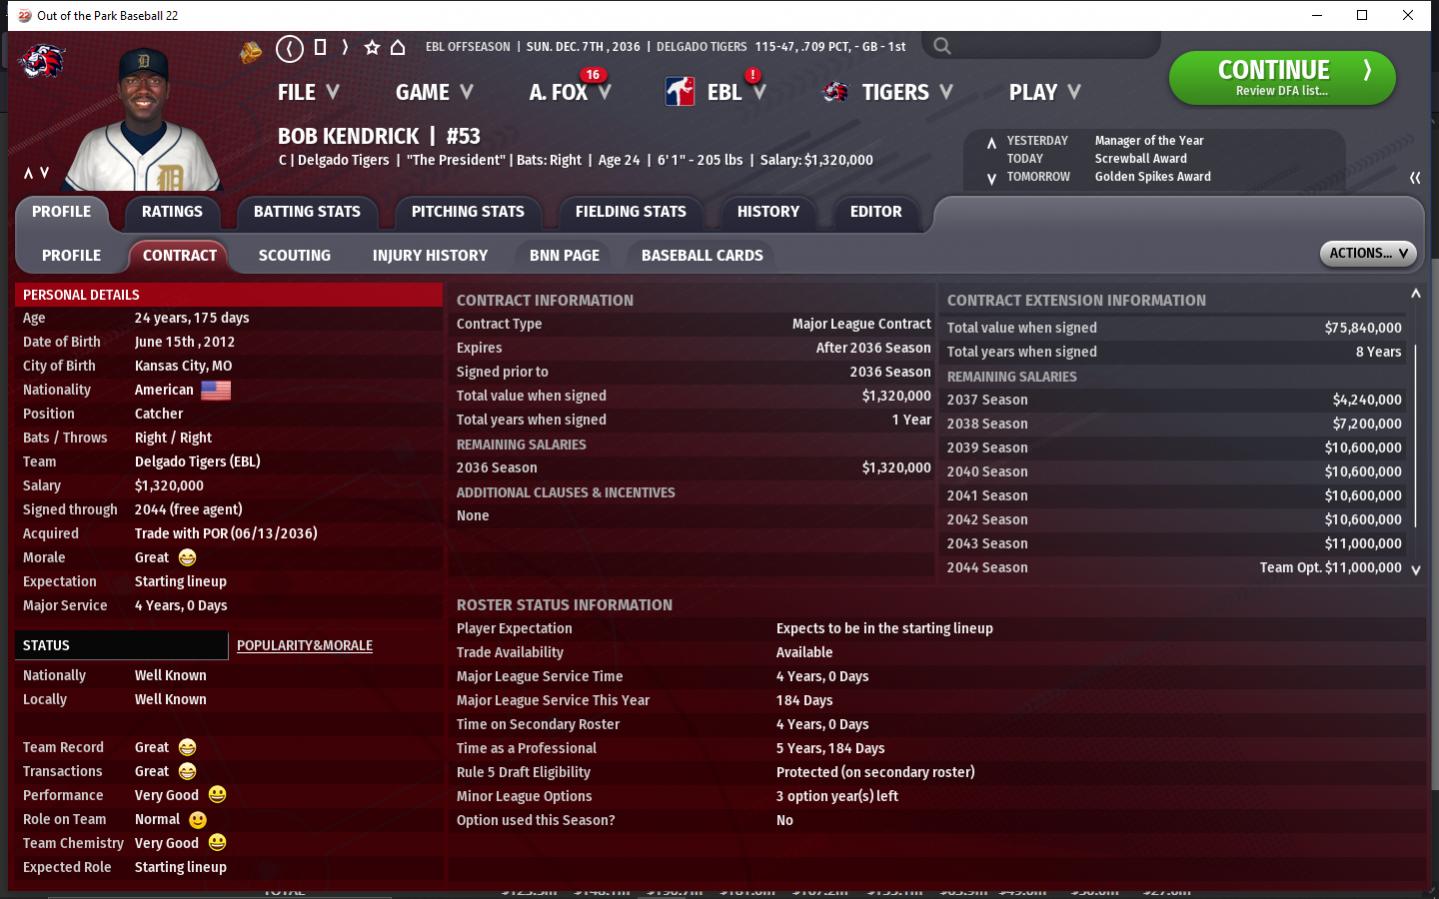
Task: Collapse the news ticker double-arrow icon
Action: [1415, 177]
